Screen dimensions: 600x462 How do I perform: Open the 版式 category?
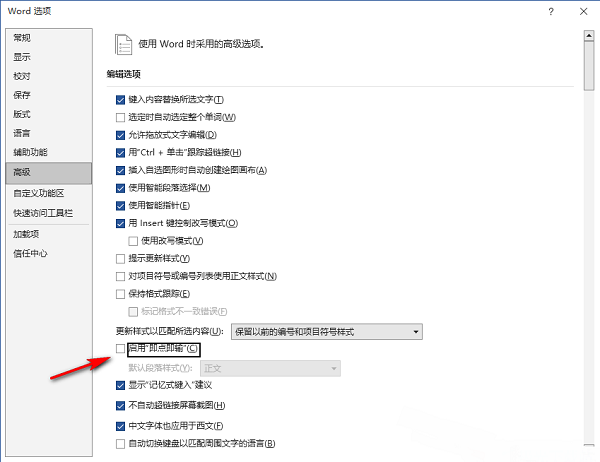pyautogui.click(x=49, y=114)
